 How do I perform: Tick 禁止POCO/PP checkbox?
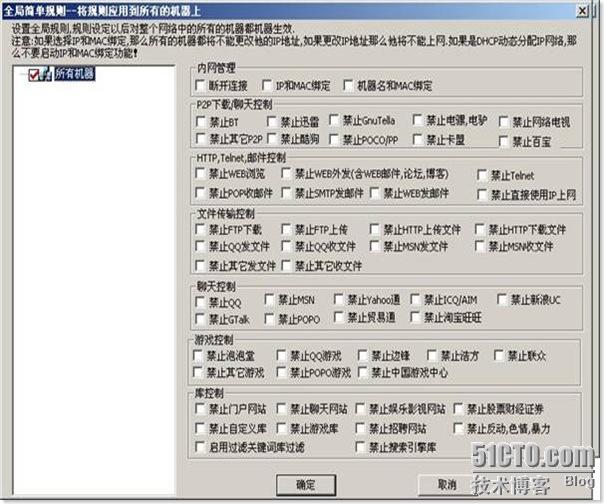(334, 139)
